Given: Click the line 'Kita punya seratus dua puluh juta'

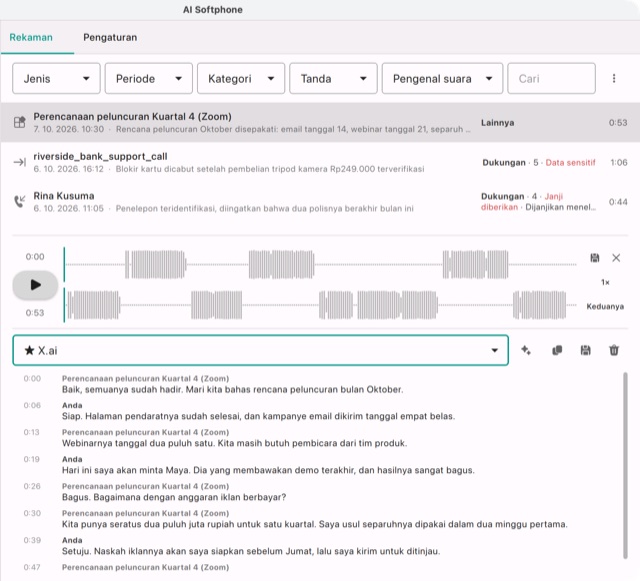Looking at the screenshot, I should coord(315,524).
